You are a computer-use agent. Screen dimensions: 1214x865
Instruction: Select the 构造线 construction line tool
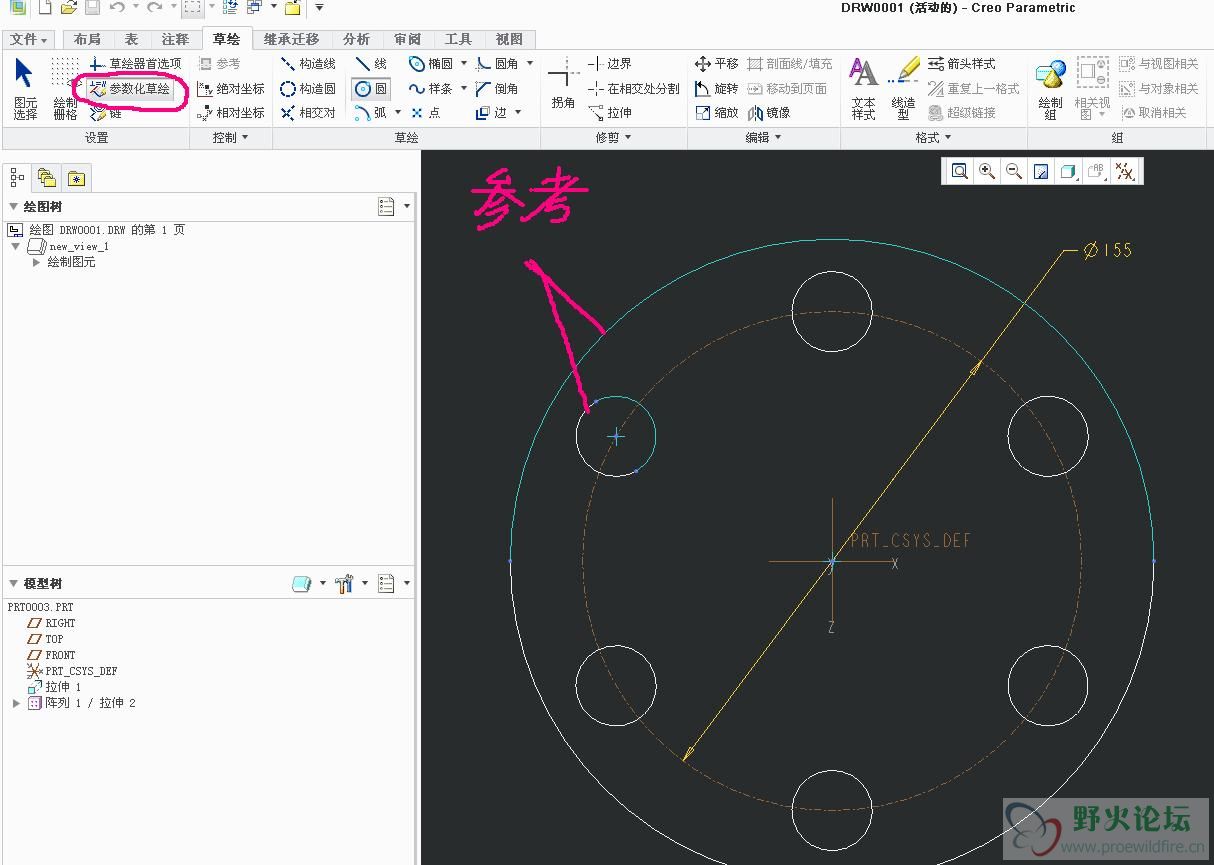pos(308,64)
